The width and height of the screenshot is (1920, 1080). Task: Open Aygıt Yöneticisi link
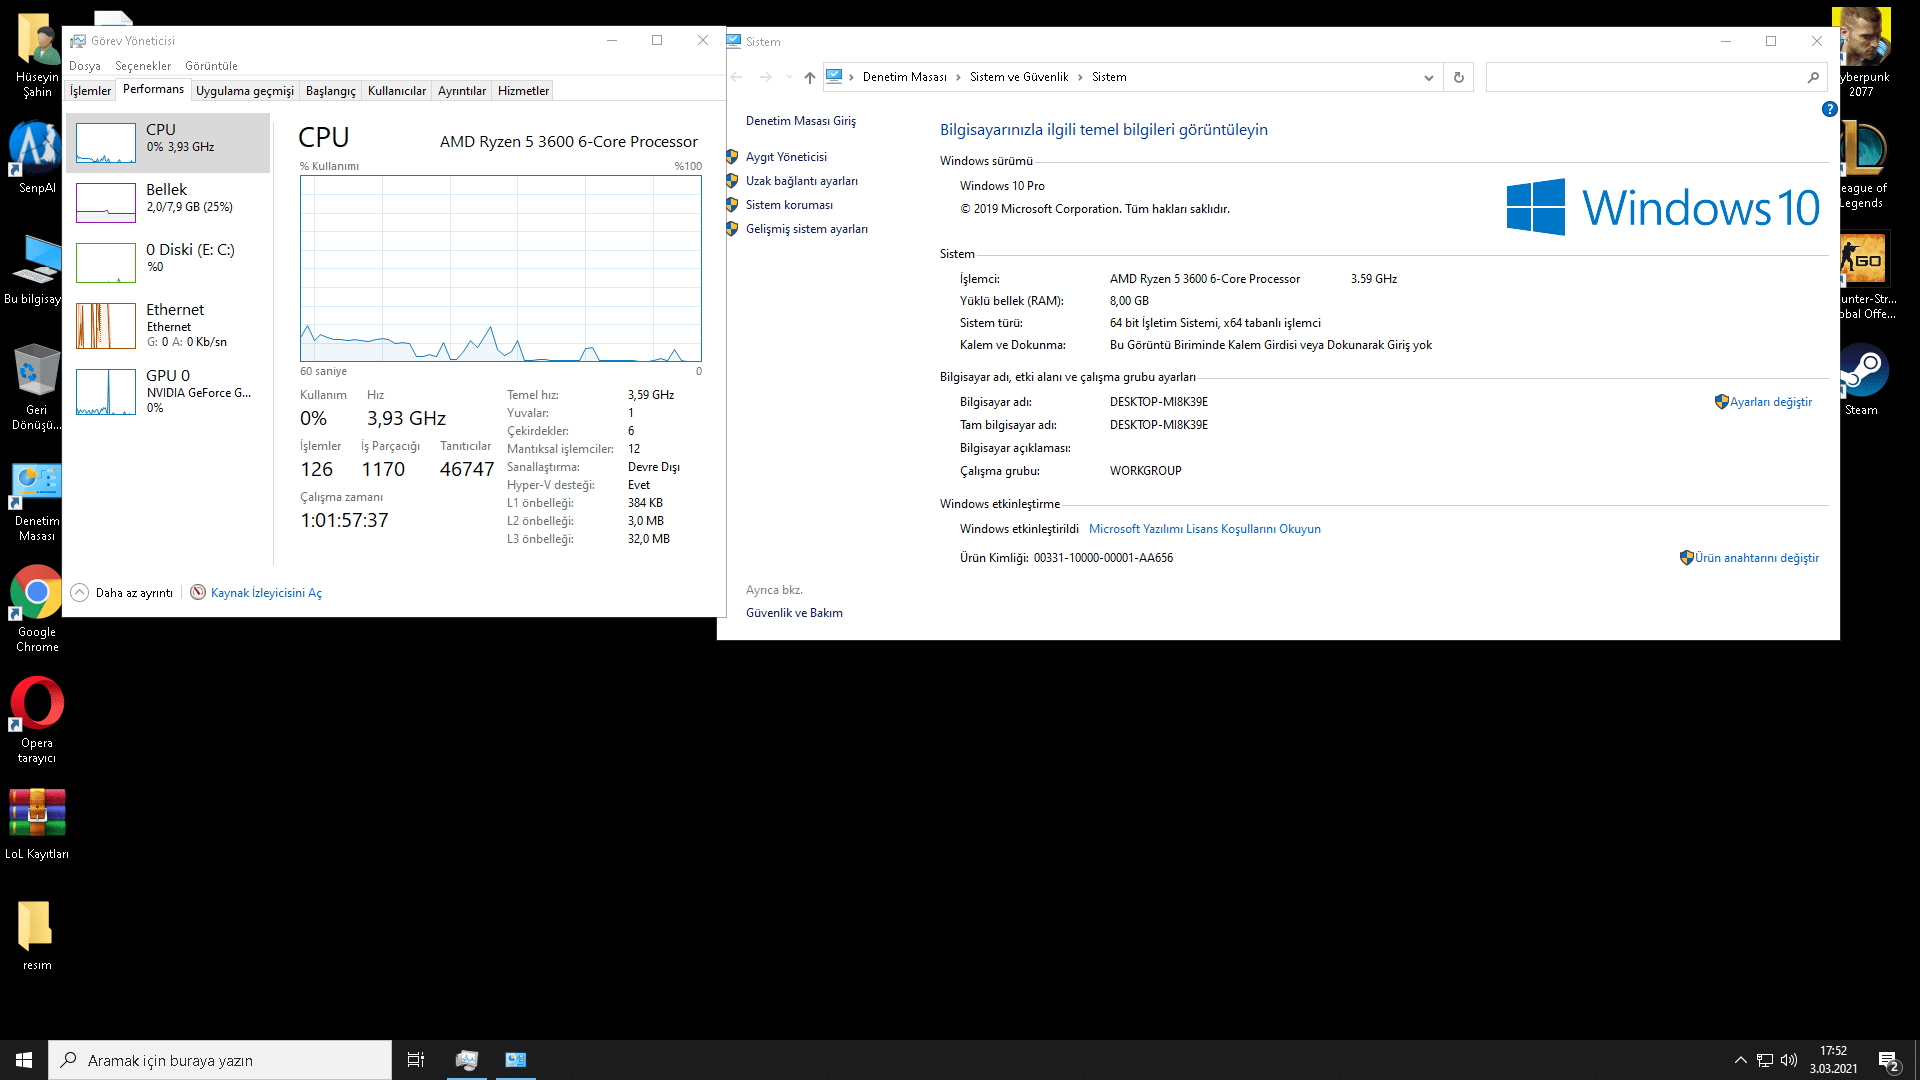[x=786, y=157]
